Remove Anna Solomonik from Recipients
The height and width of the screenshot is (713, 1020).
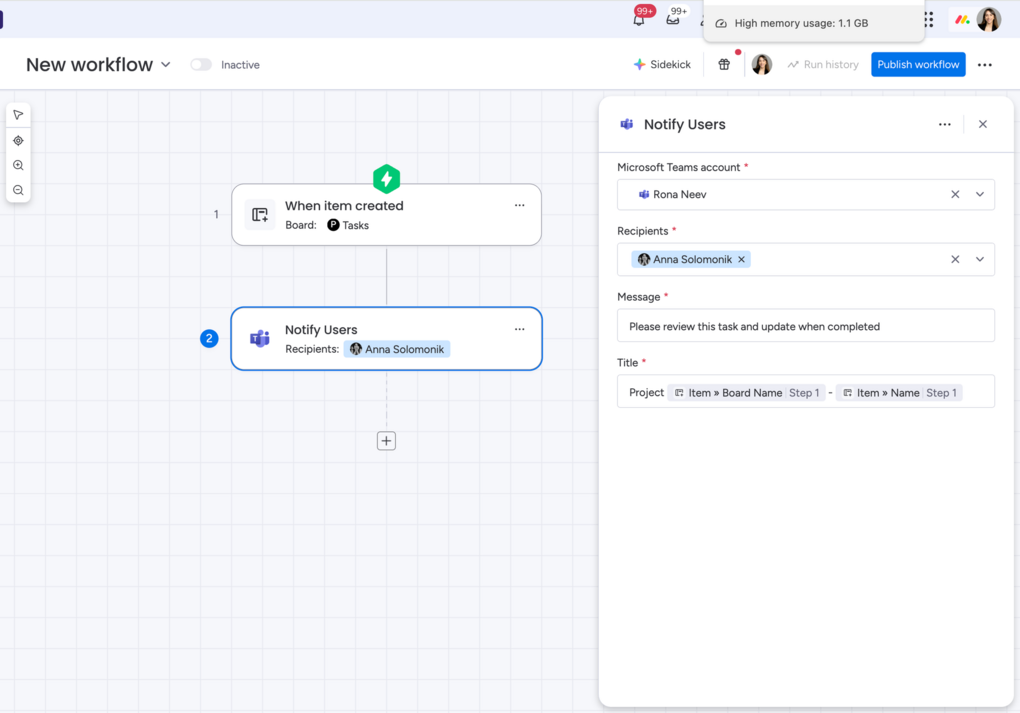coord(741,259)
